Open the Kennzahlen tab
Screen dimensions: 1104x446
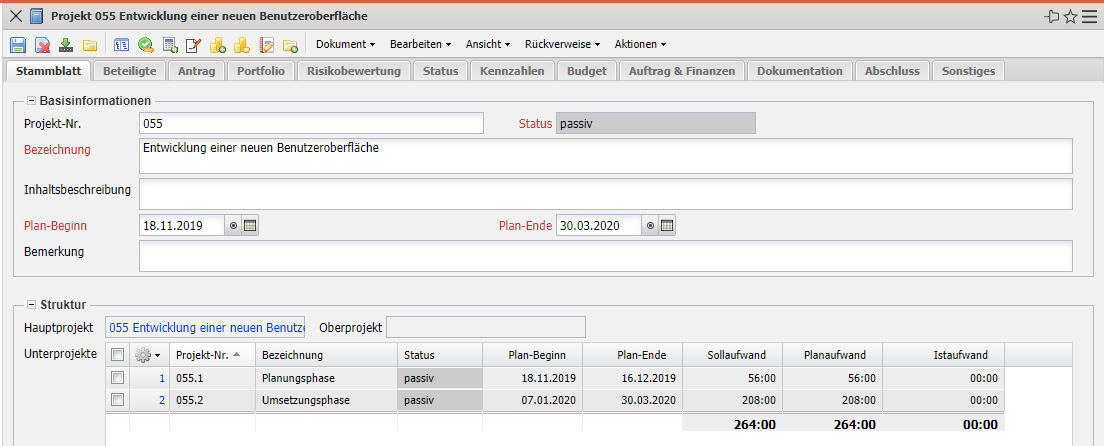pos(512,71)
